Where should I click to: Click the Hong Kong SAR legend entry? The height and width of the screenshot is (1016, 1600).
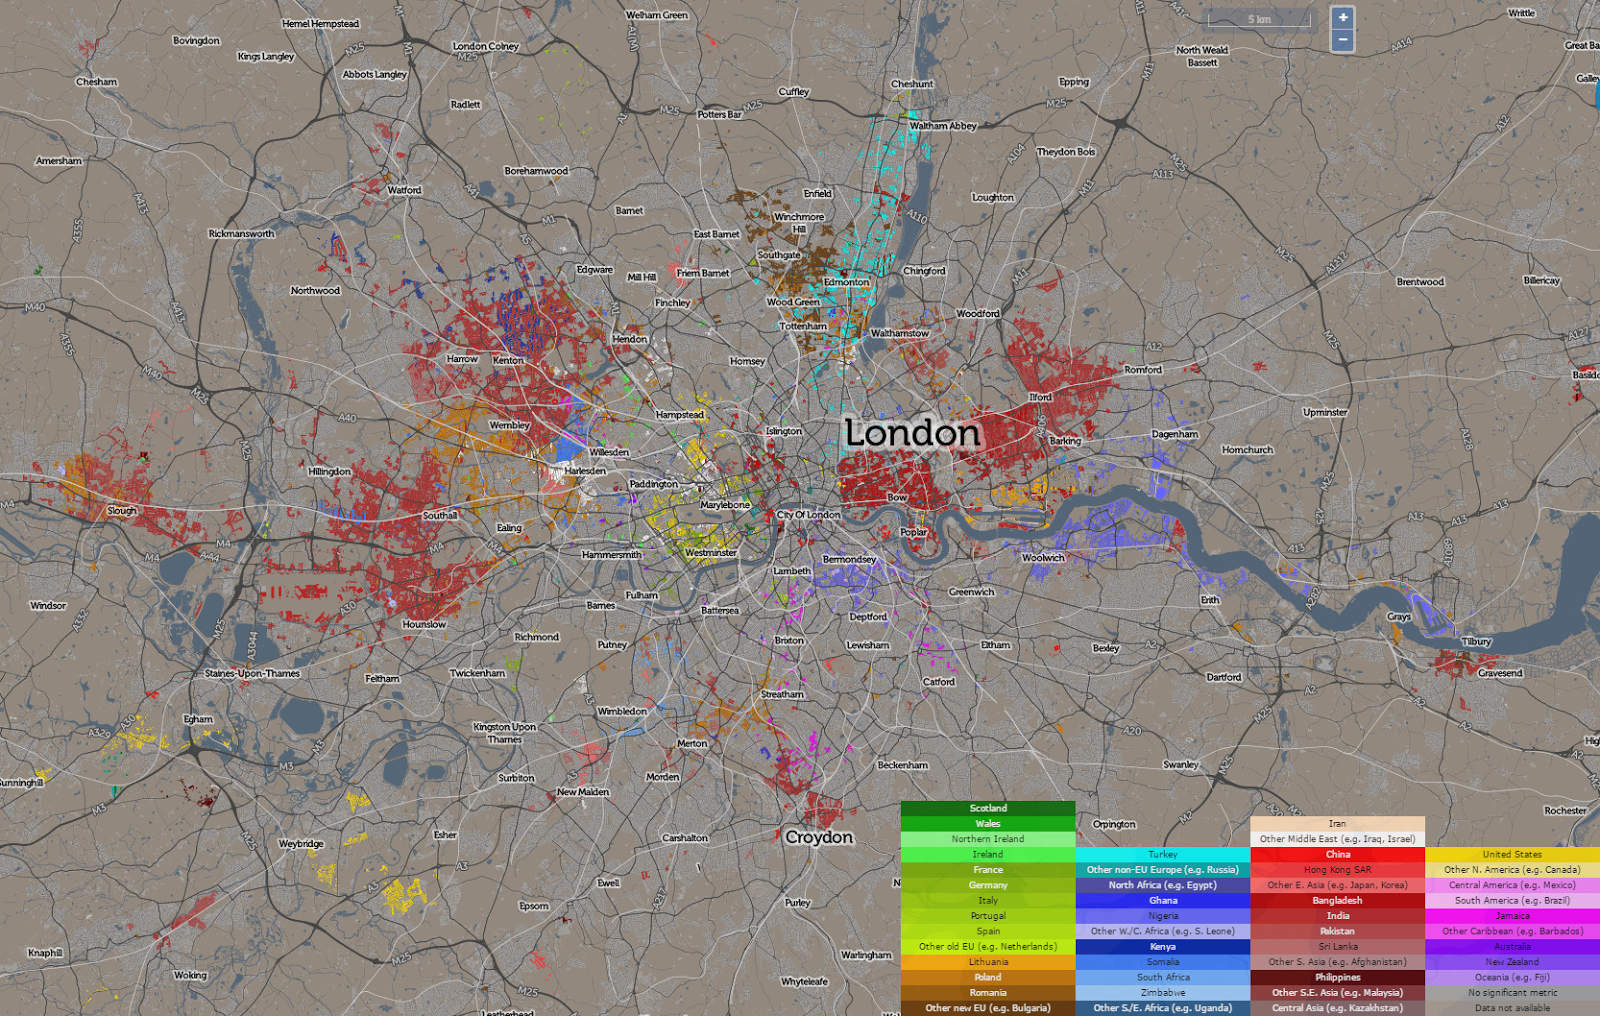pos(1338,870)
